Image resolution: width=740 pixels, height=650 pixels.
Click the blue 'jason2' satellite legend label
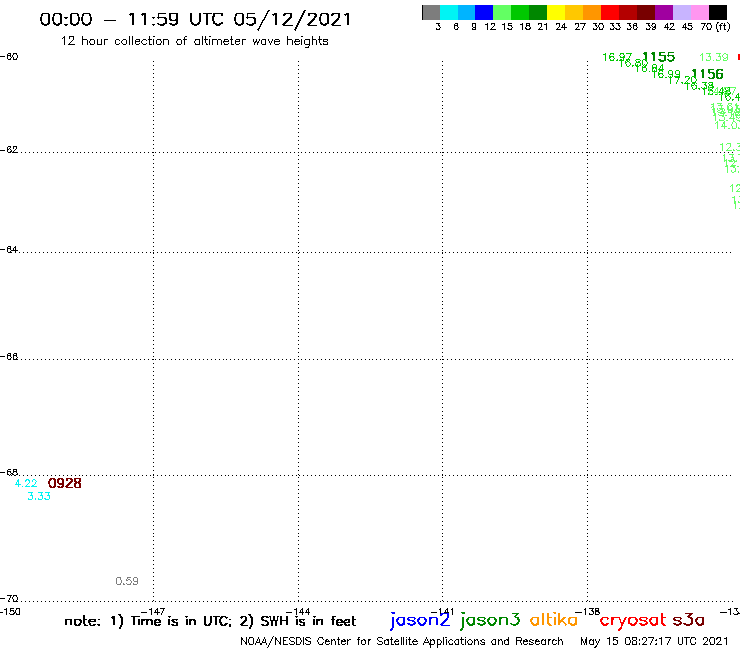pos(420,620)
